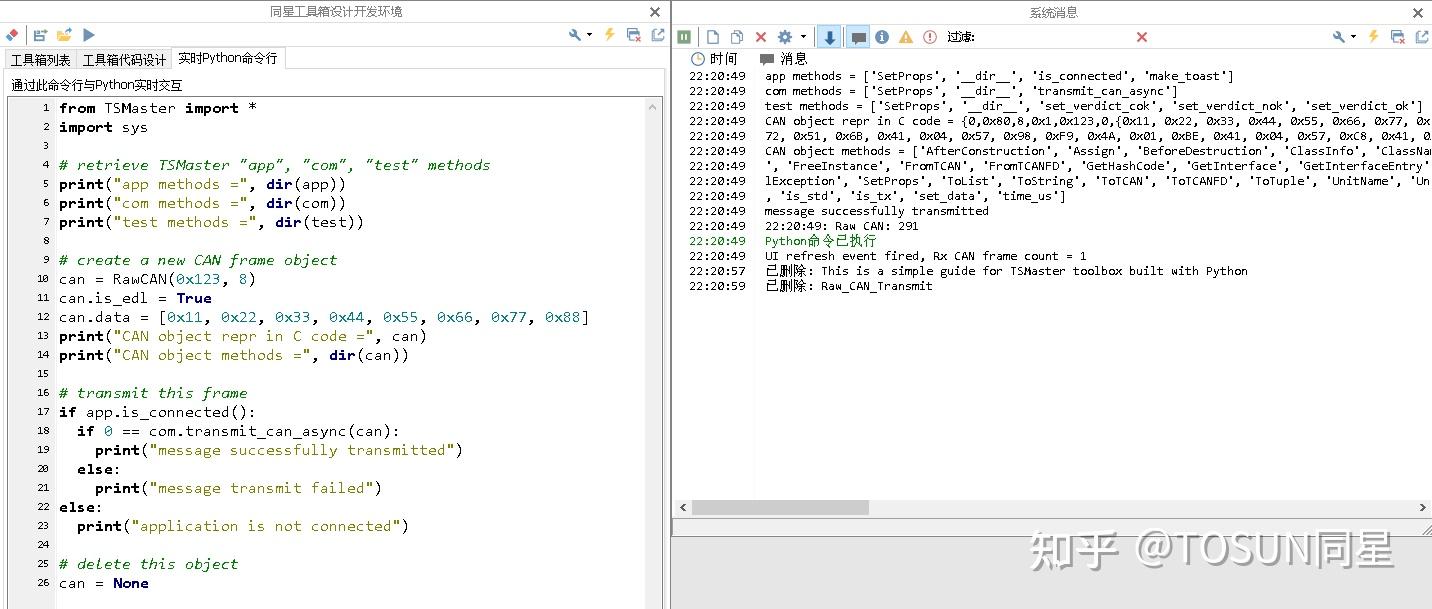Click the pop-out icon in system messages toolbar
This screenshot has height=609, width=1432.
[x=1422, y=37]
